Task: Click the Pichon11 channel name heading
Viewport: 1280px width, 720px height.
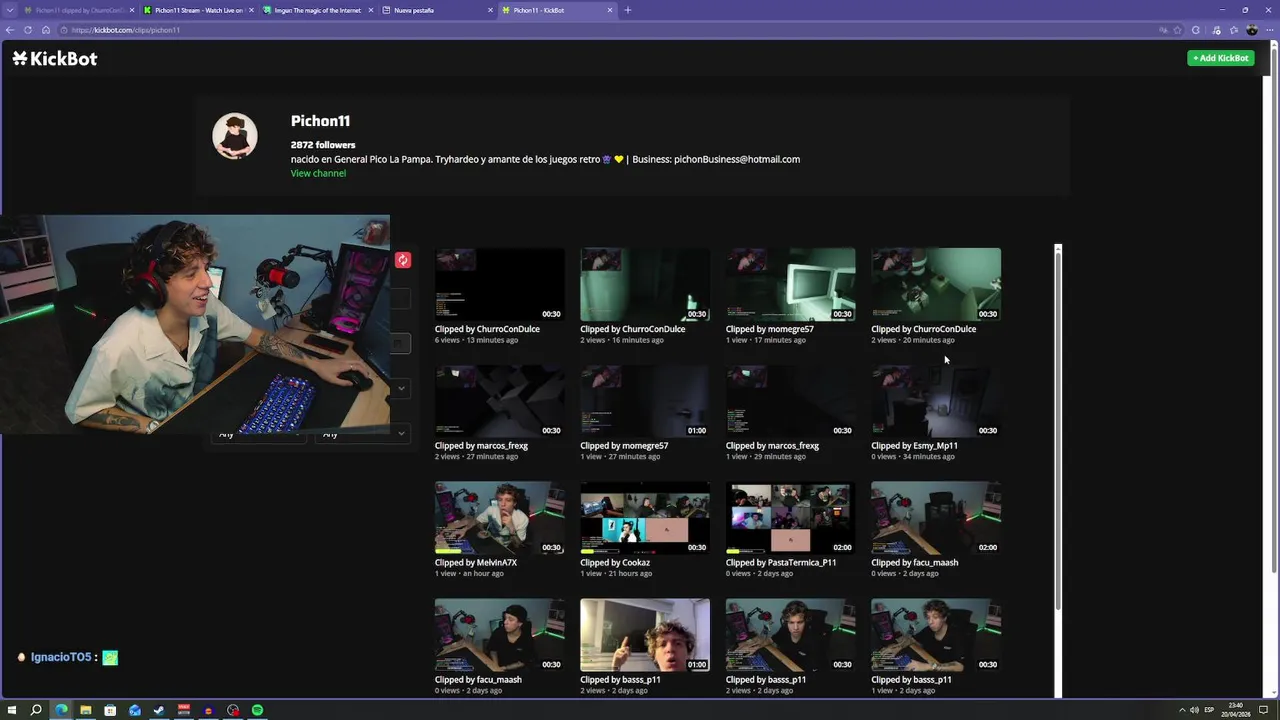Action: click(x=320, y=121)
